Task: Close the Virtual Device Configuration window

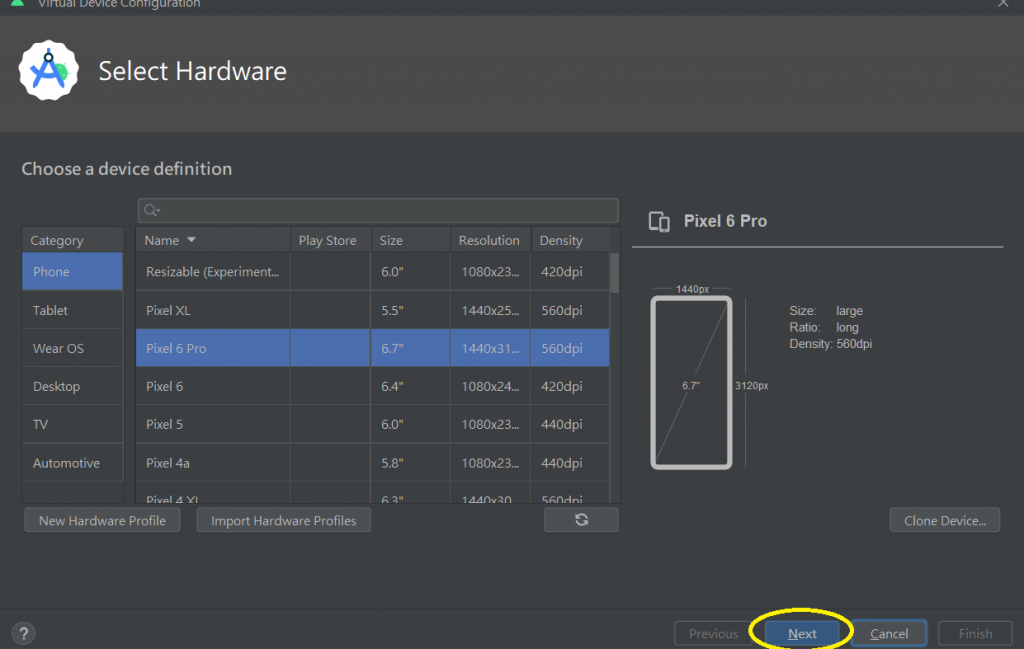Action: pos(1003,3)
